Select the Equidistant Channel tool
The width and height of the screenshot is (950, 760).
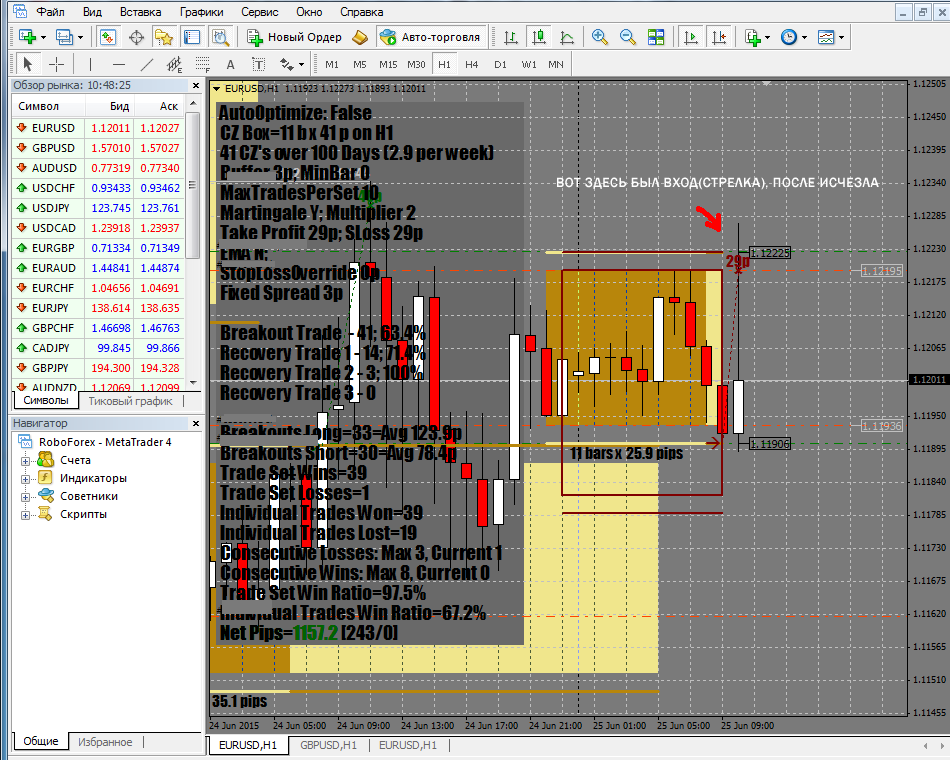click(174, 64)
